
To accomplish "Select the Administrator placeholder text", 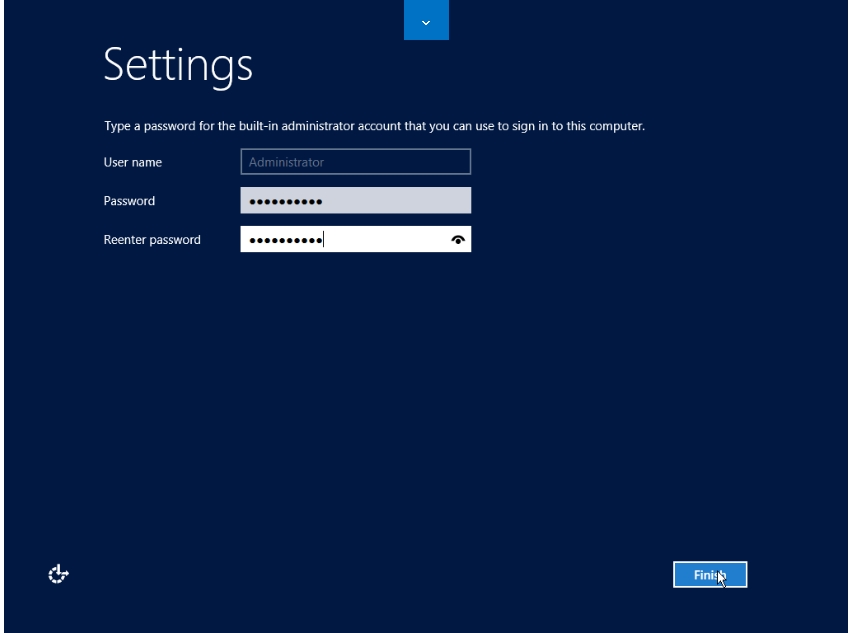I will (x=286, y=162).
